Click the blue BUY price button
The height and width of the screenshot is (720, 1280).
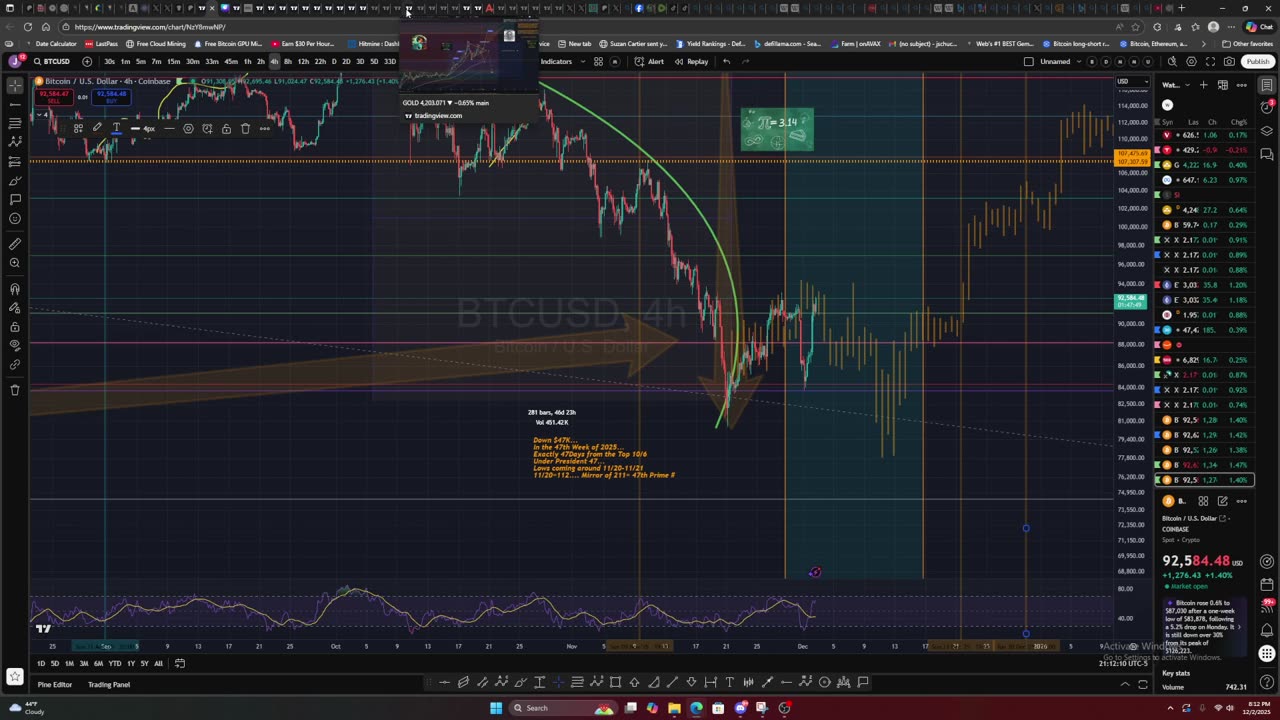point(111,96)
